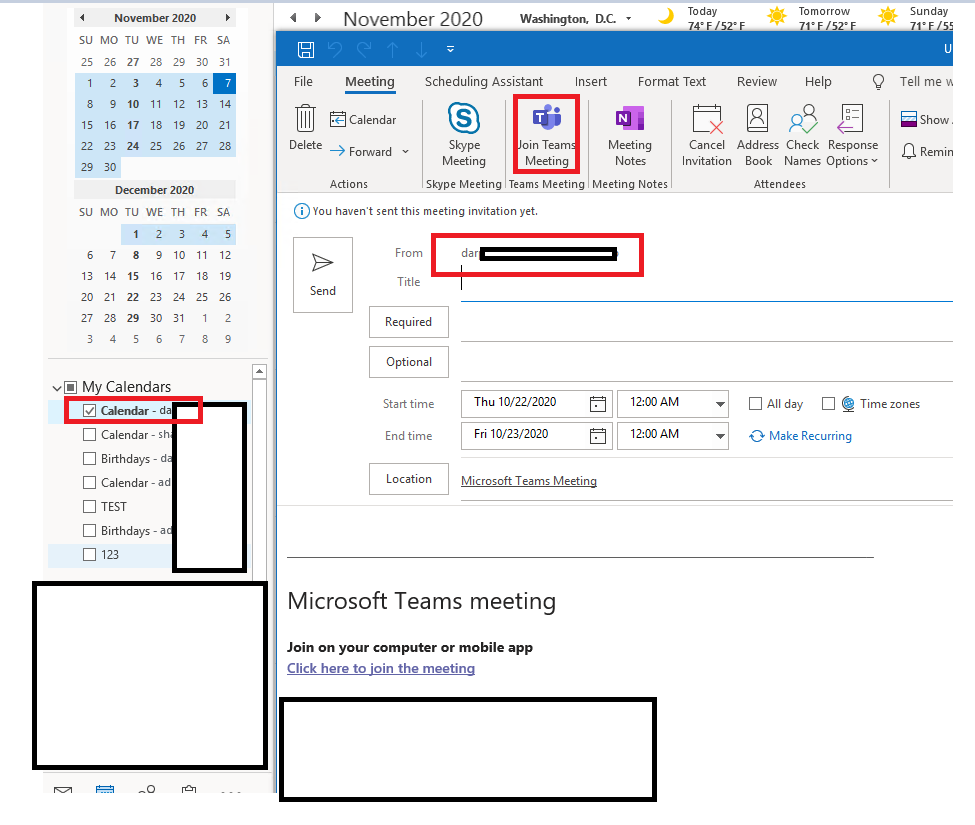The width and height of the screenshot is (975, 825).
Task: Click the Redo arrow icon
Action: 364,49
